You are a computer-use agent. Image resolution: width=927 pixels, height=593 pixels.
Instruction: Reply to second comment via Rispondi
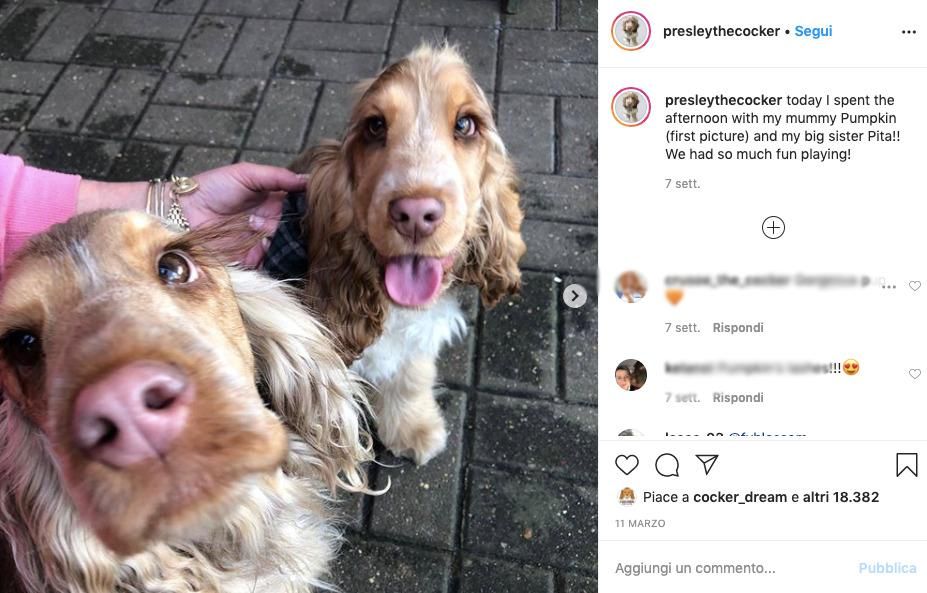[x=738, y=398]
